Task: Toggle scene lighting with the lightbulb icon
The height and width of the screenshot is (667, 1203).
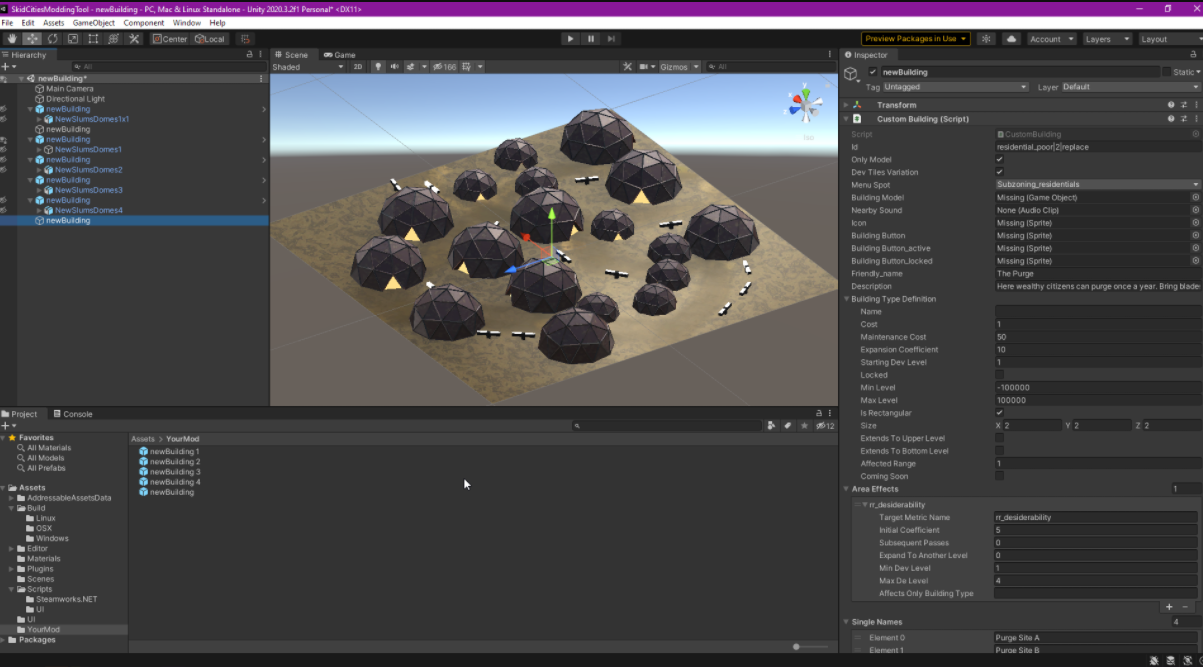Action: point(378,67)
